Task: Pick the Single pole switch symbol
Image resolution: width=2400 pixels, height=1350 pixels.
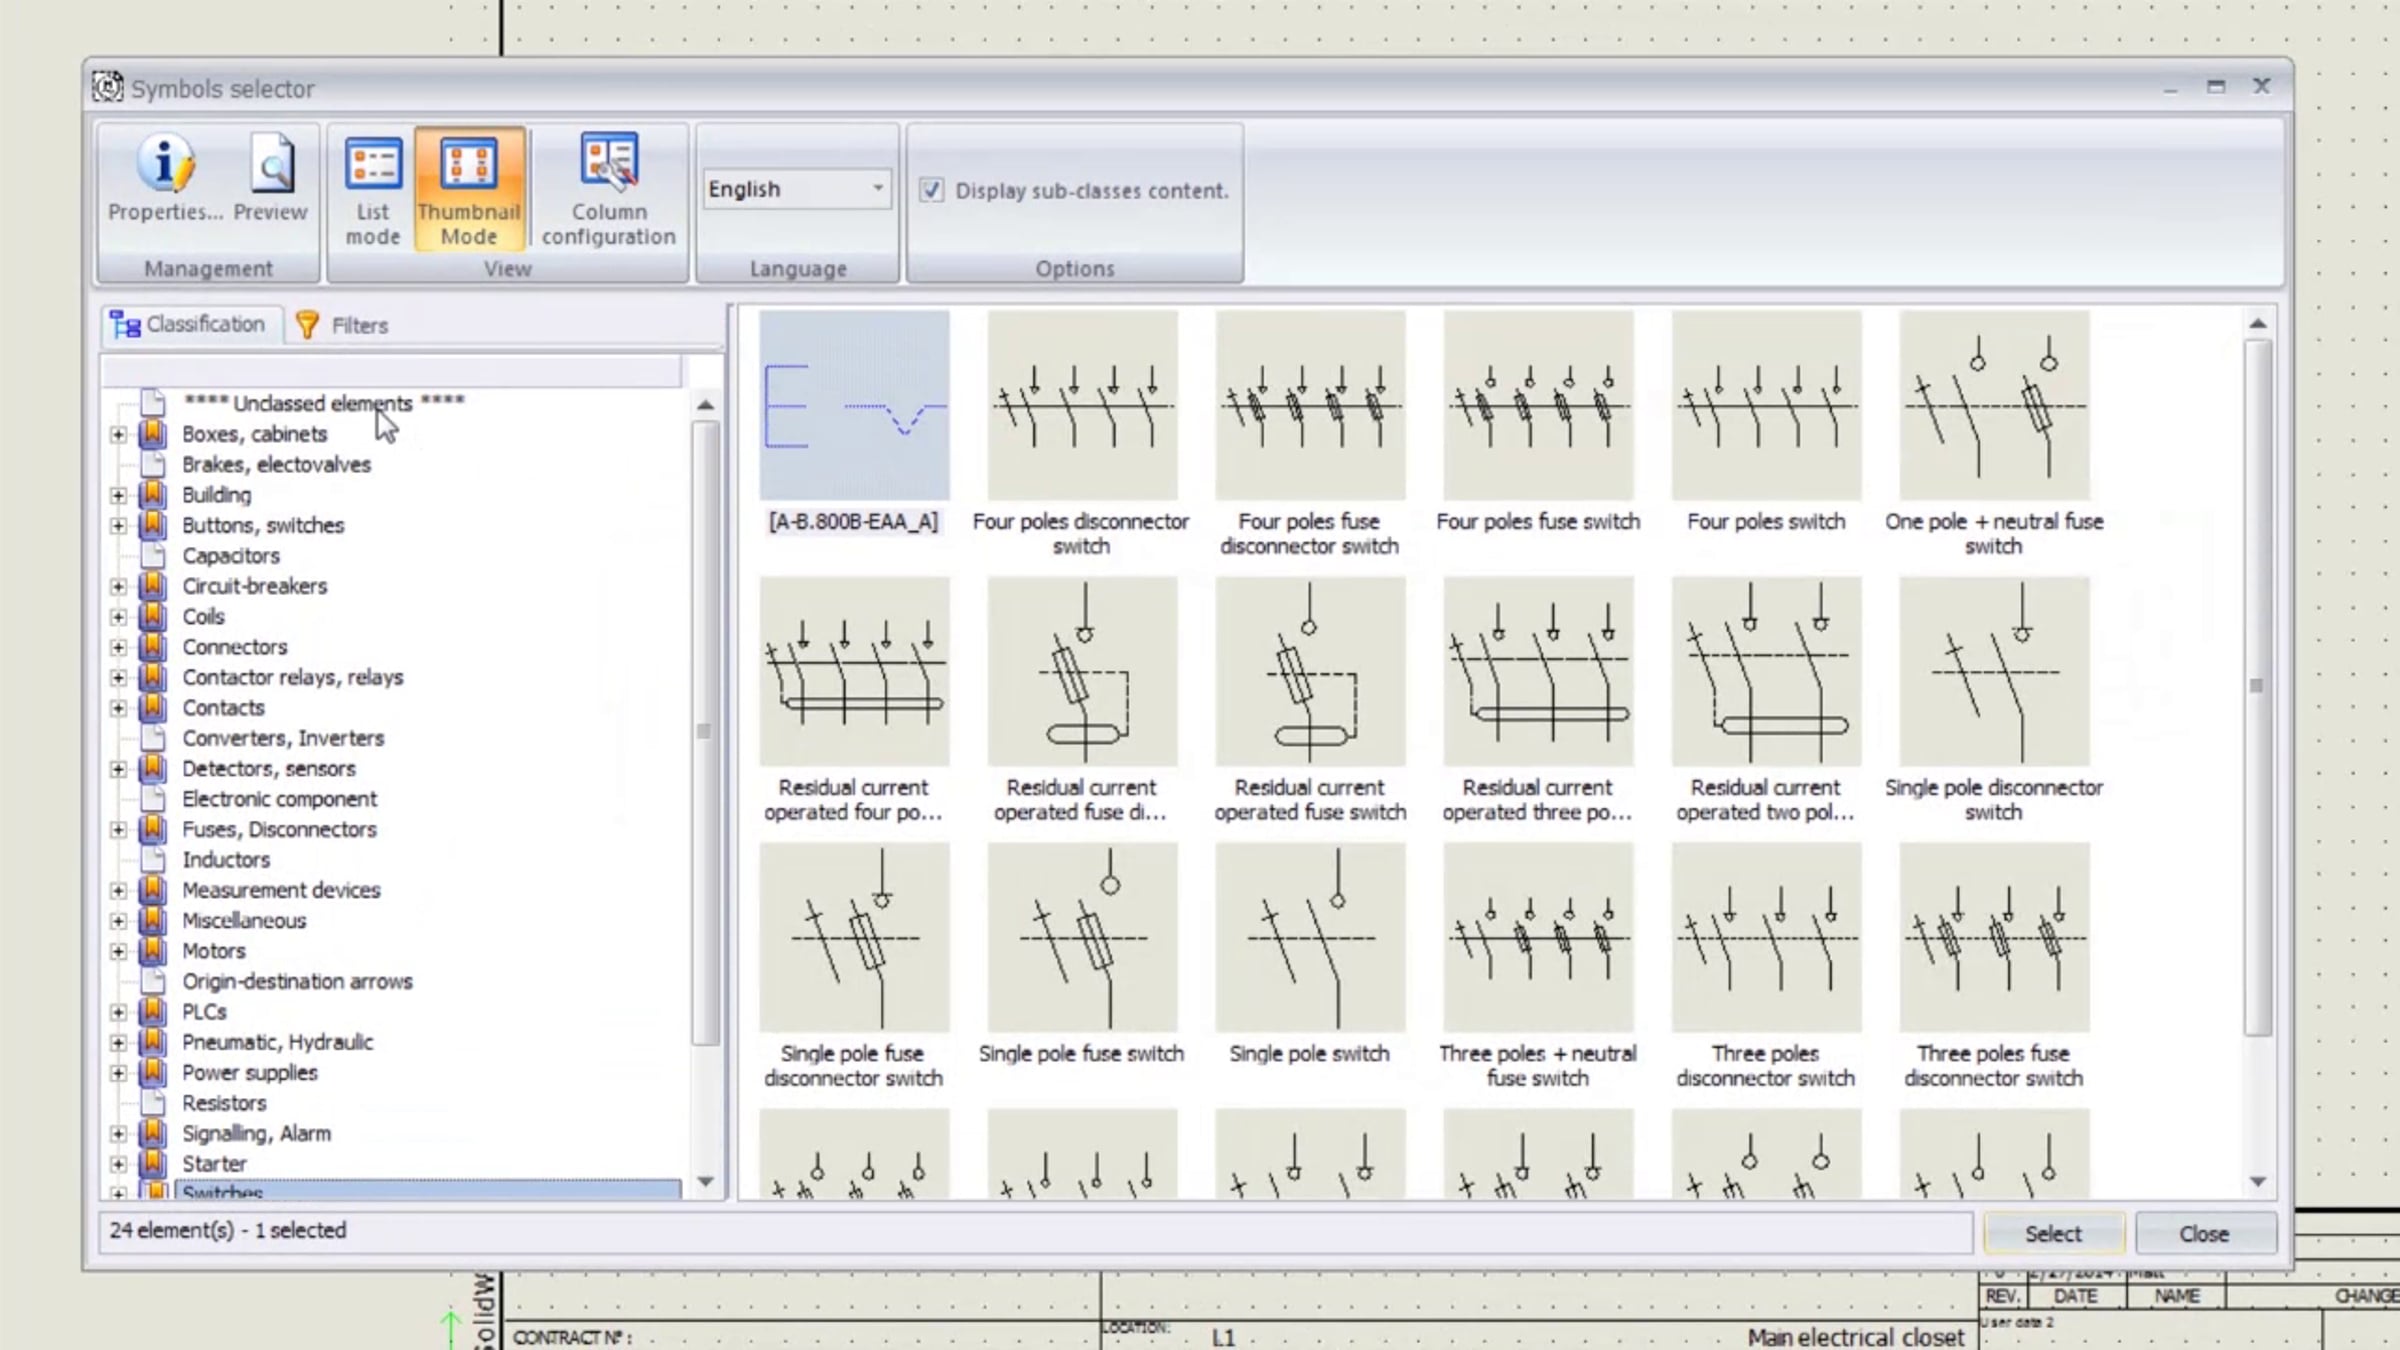Action: [1309, 937]
